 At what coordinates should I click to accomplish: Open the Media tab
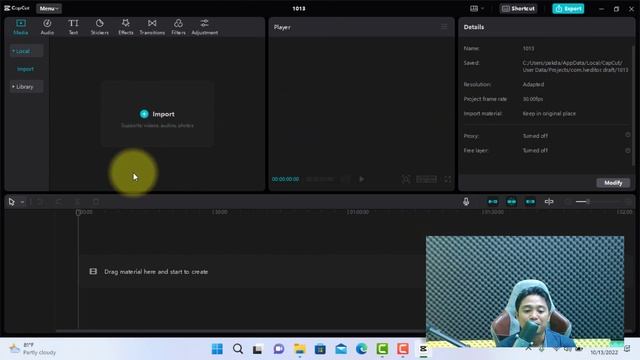[21, 27]
